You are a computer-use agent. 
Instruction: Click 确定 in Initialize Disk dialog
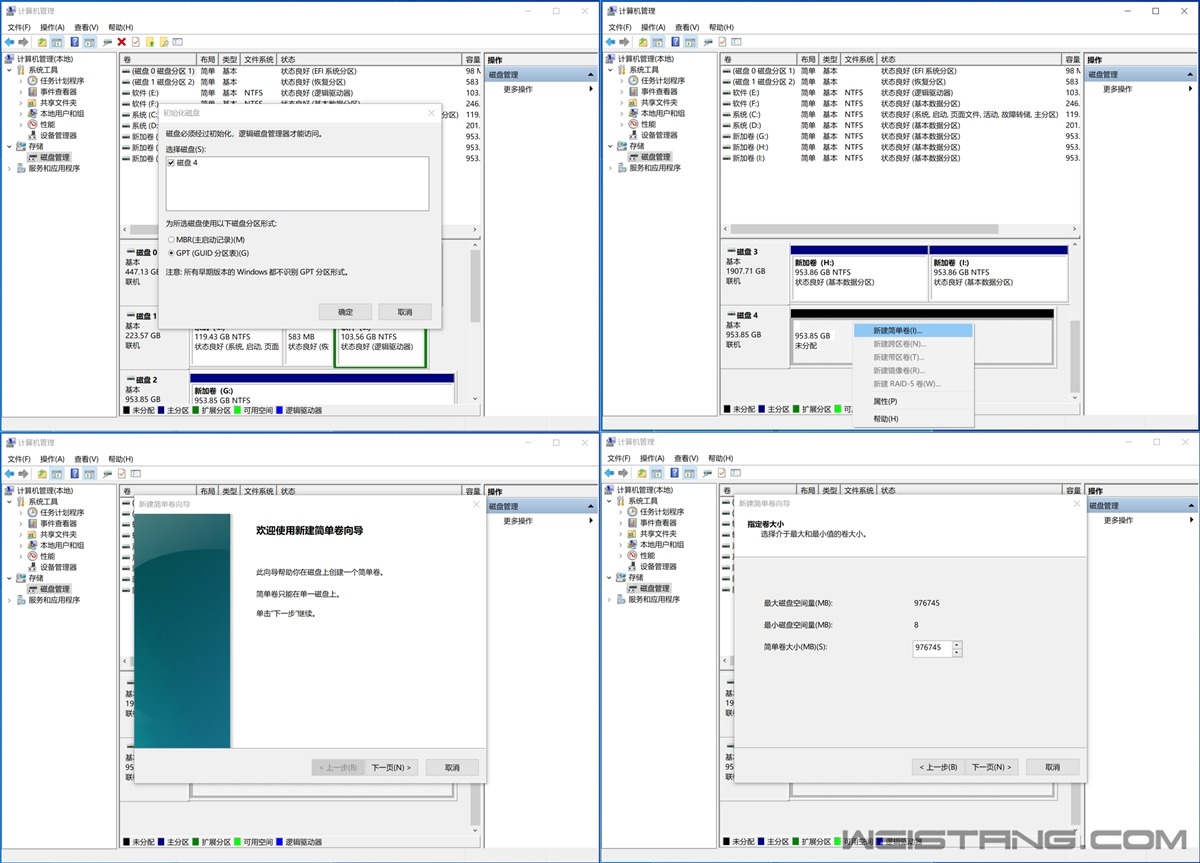click(345, 312)
